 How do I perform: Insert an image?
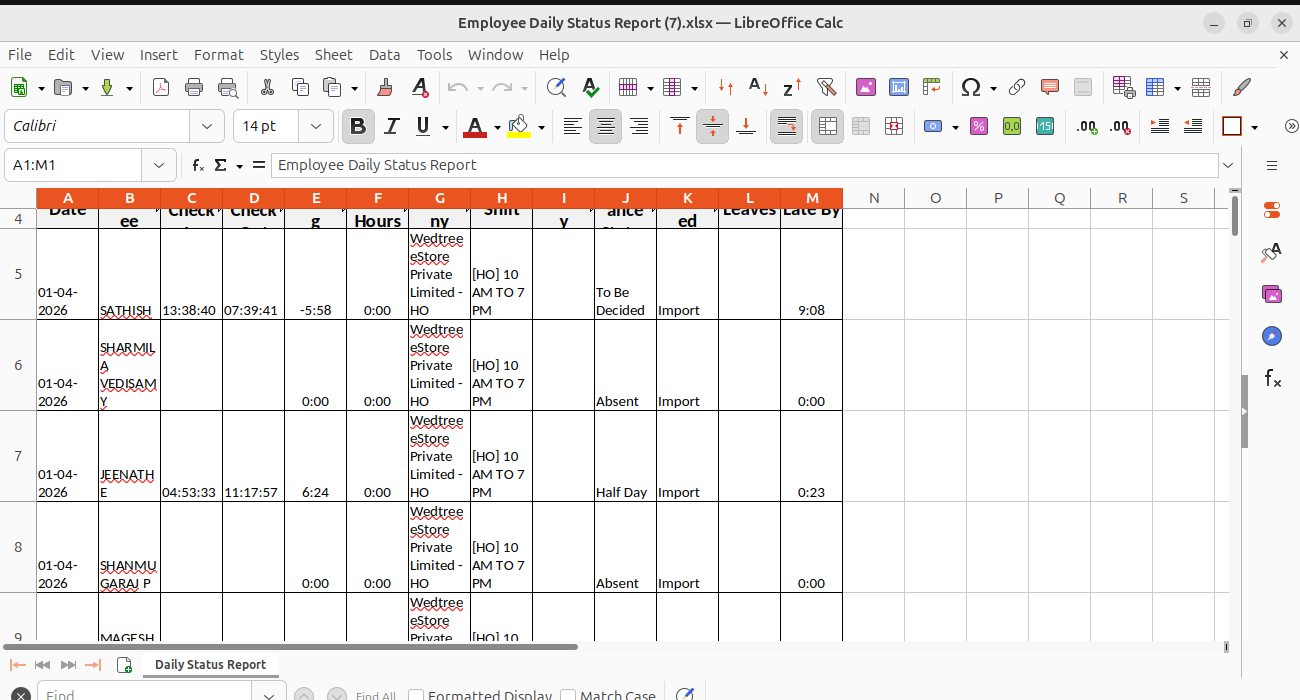(x=866, y=87)
